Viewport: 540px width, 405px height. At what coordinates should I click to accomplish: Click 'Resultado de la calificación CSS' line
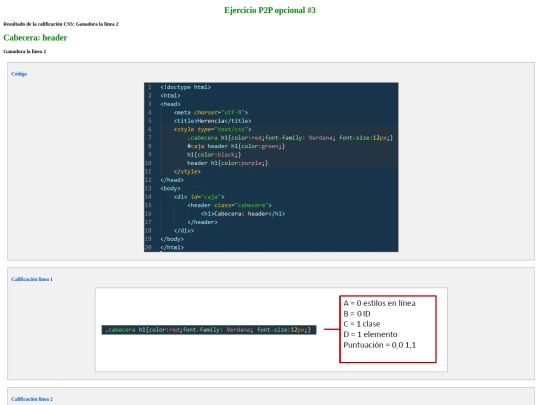click(x=61, y=24)
